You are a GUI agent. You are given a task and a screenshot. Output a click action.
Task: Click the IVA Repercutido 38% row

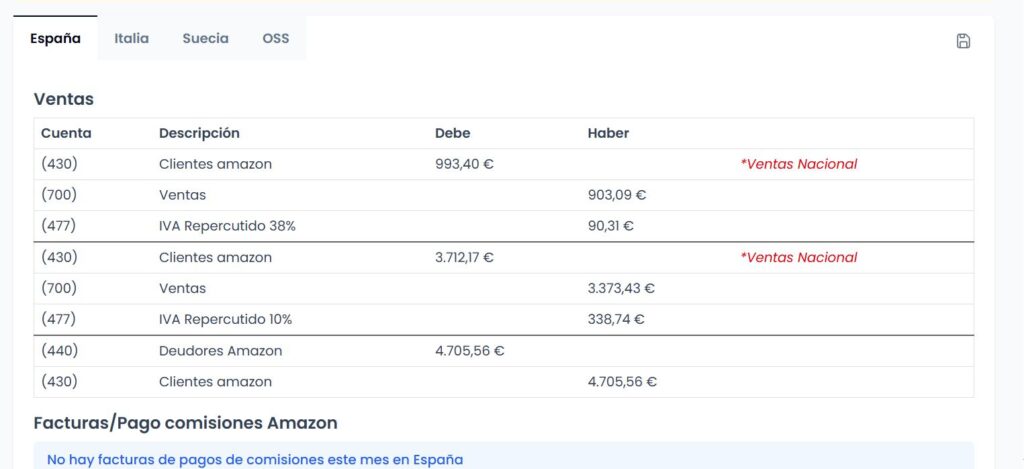point(504,226)
